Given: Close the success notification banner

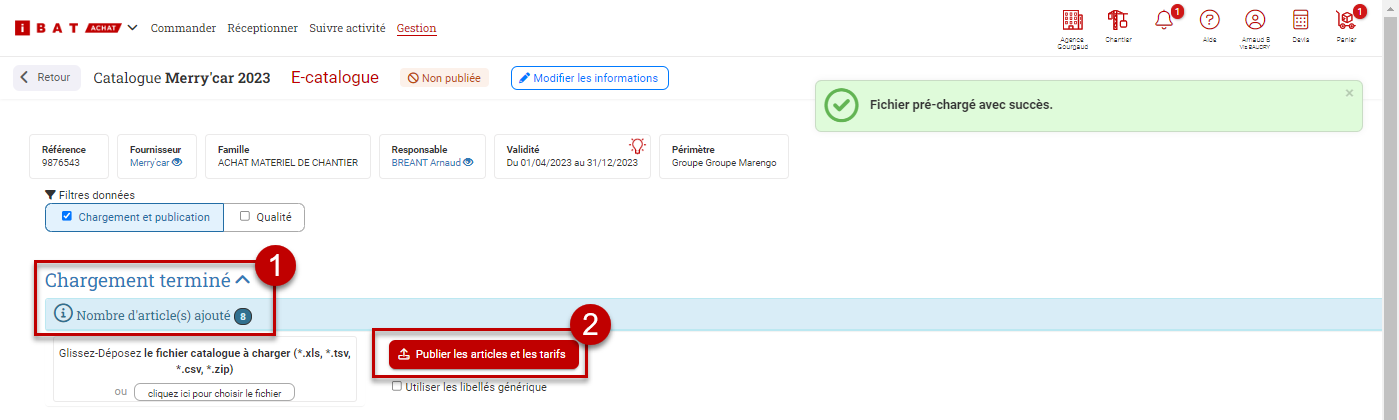Looking at the screenshot, I should (x=1349, y=93).
